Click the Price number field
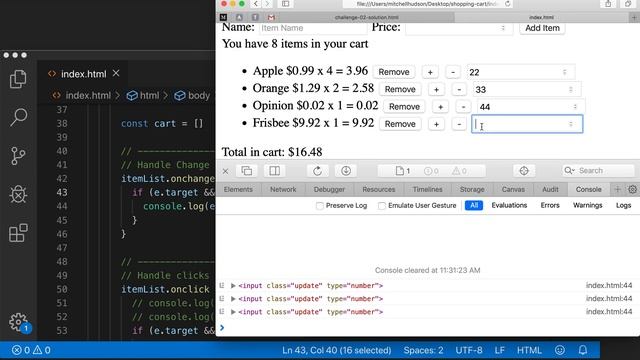640x360 pixels. [x=459, y=28]
